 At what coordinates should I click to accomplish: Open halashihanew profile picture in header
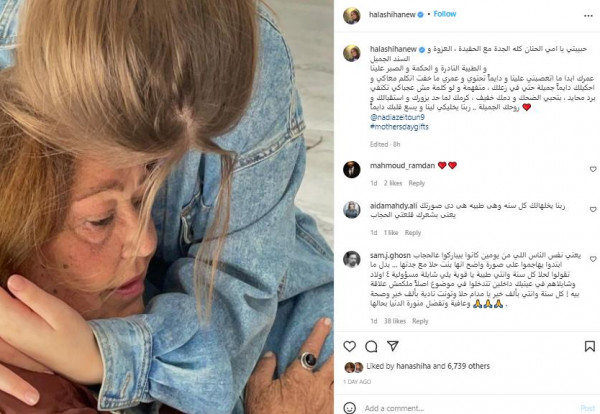(351, 16)
